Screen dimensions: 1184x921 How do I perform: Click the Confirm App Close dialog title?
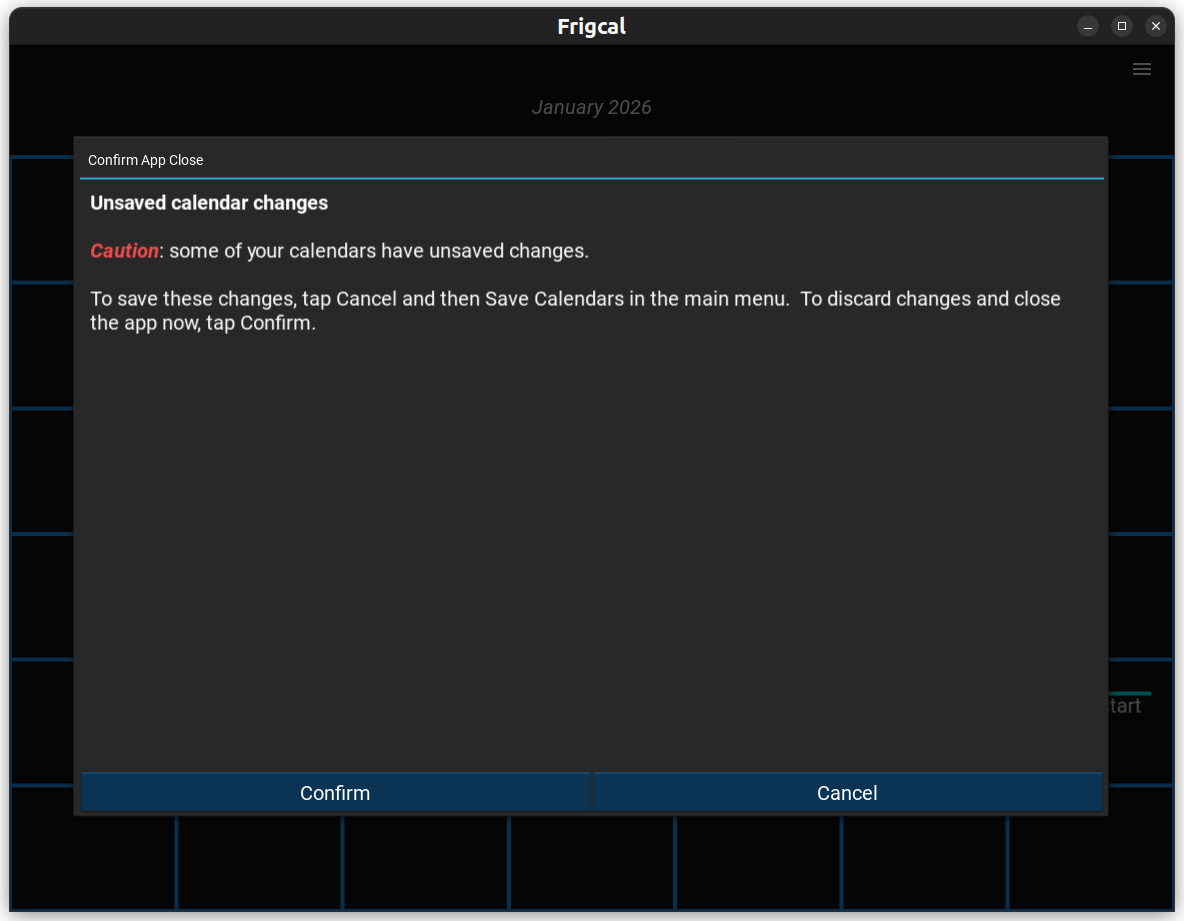click(x=145, y=160)
